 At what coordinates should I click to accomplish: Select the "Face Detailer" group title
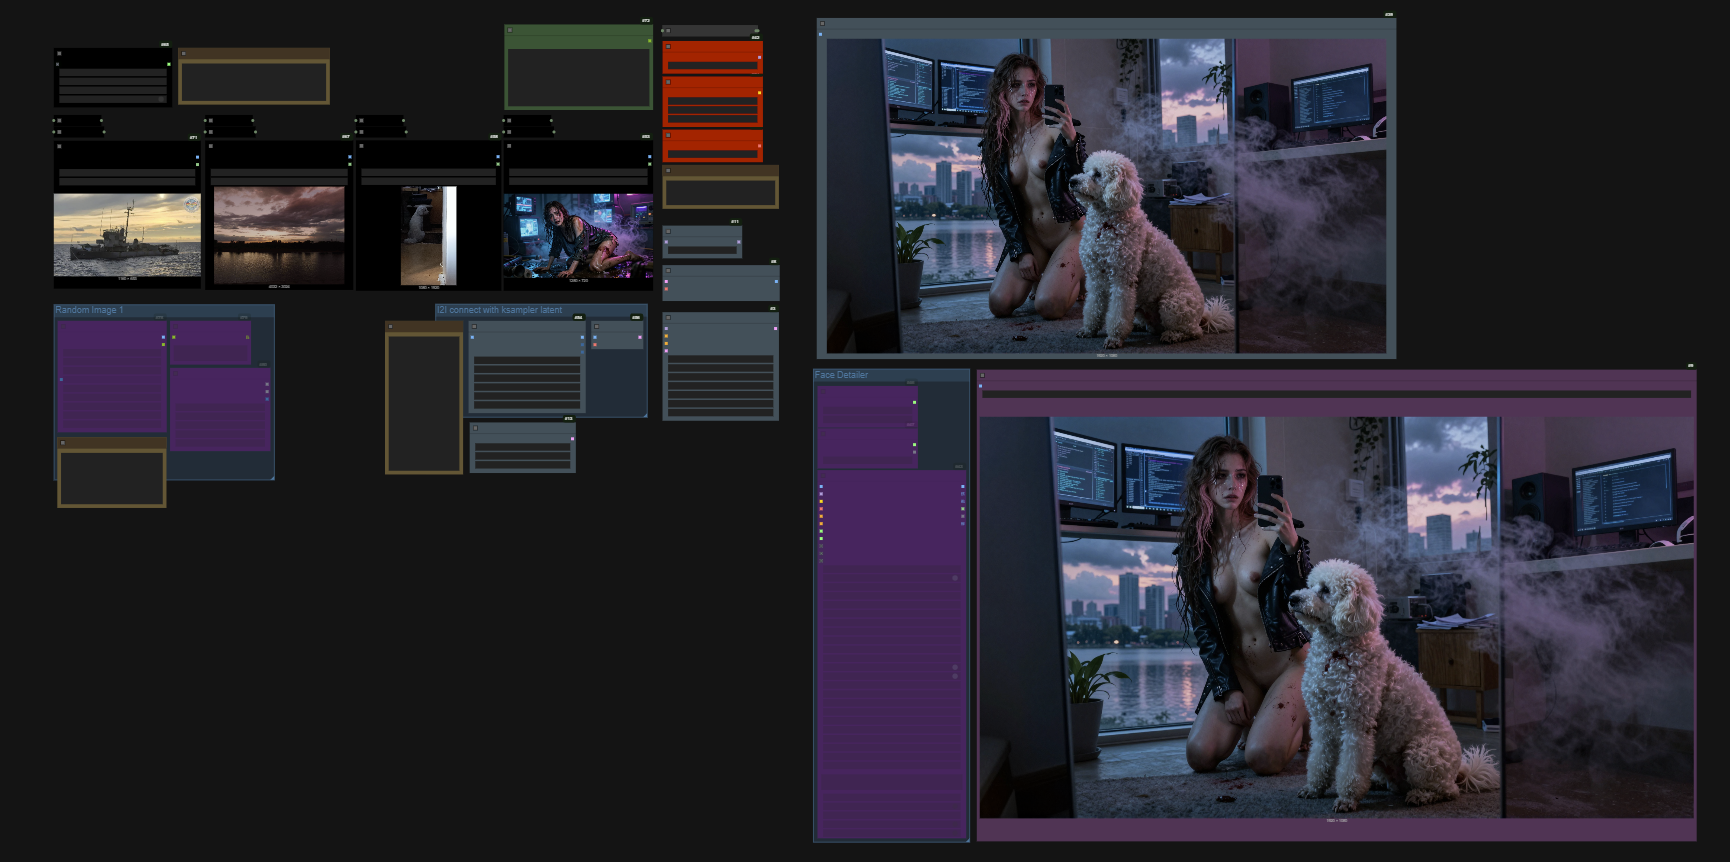(842, 375)
